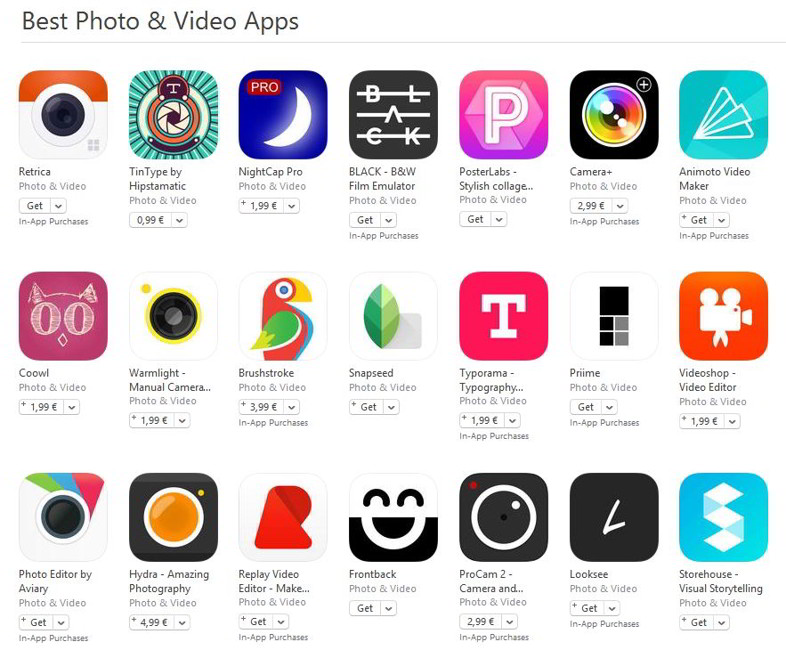786x650 pixels.
Task: Open the Storehouse app icon
Action: click(x=723, y=517)
